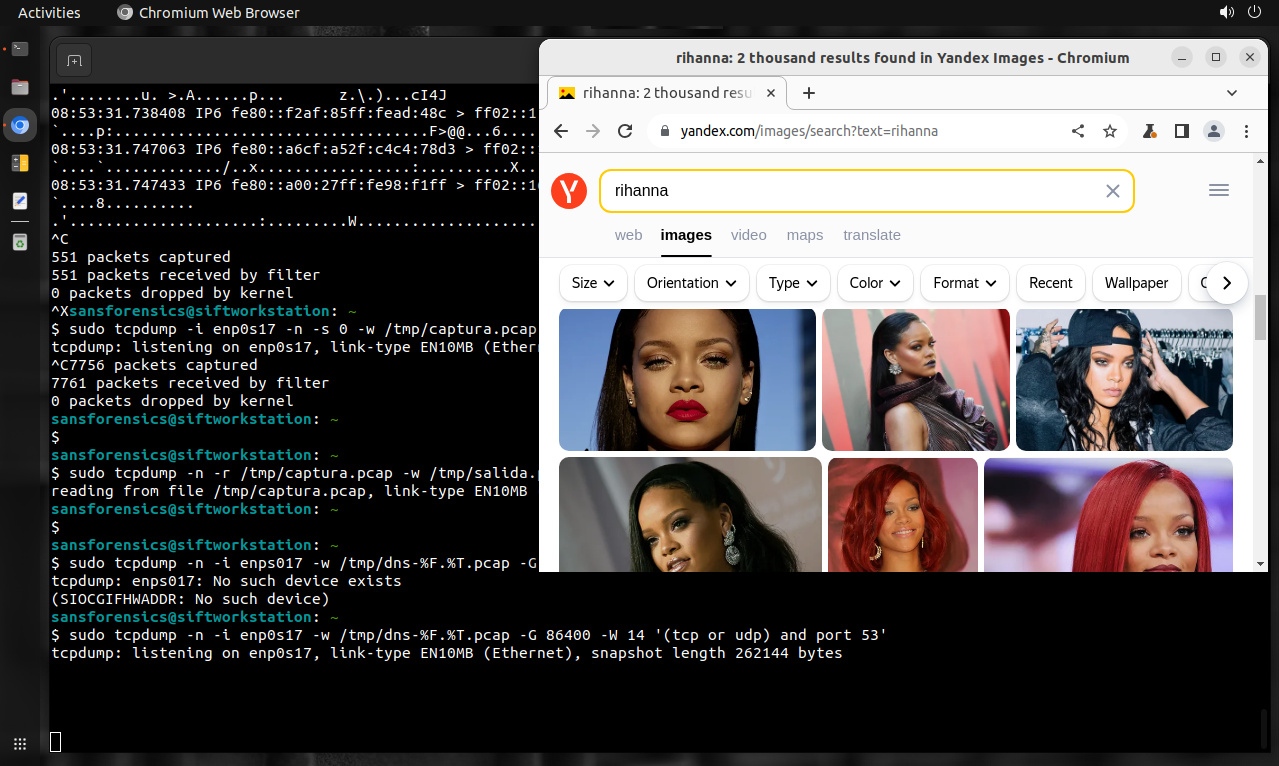The width and height of the screenshot is (1279, 766).
Task: Filter by Recent images
Action: coord(1050,283)
